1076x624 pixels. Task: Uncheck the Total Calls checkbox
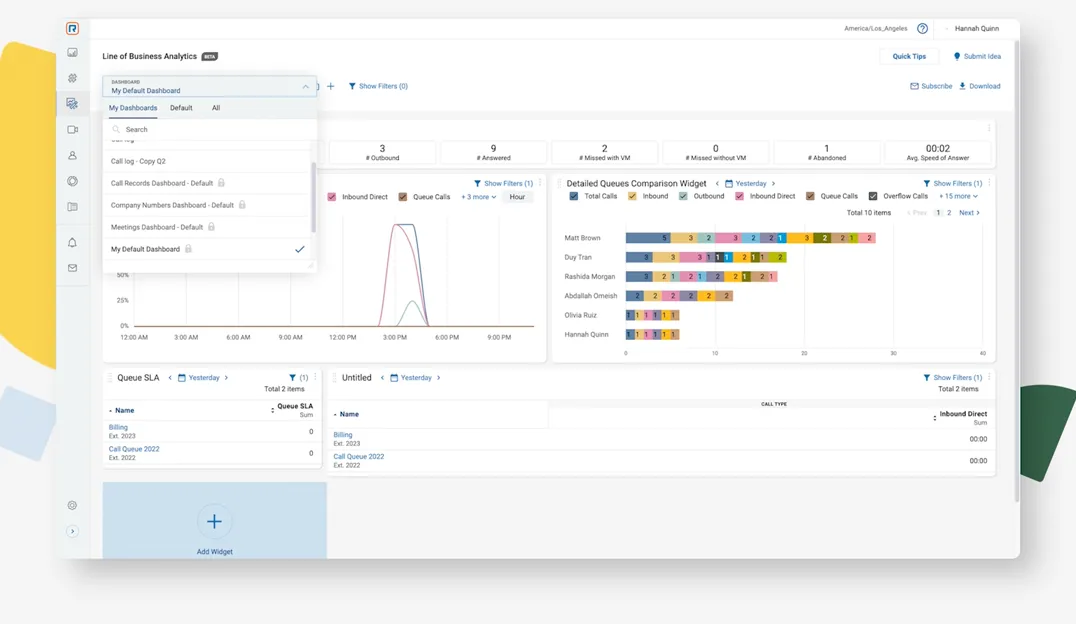(573, 197)
